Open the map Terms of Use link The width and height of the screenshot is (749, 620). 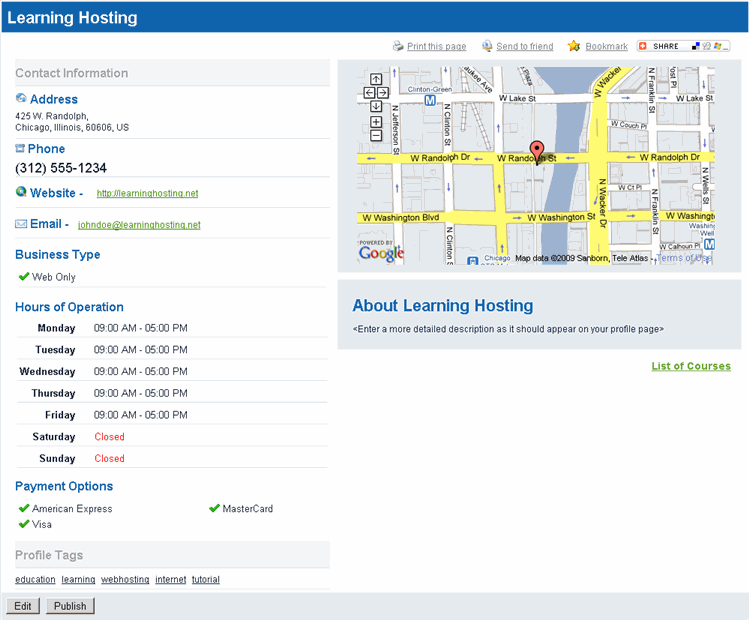[x=684, y=258]
